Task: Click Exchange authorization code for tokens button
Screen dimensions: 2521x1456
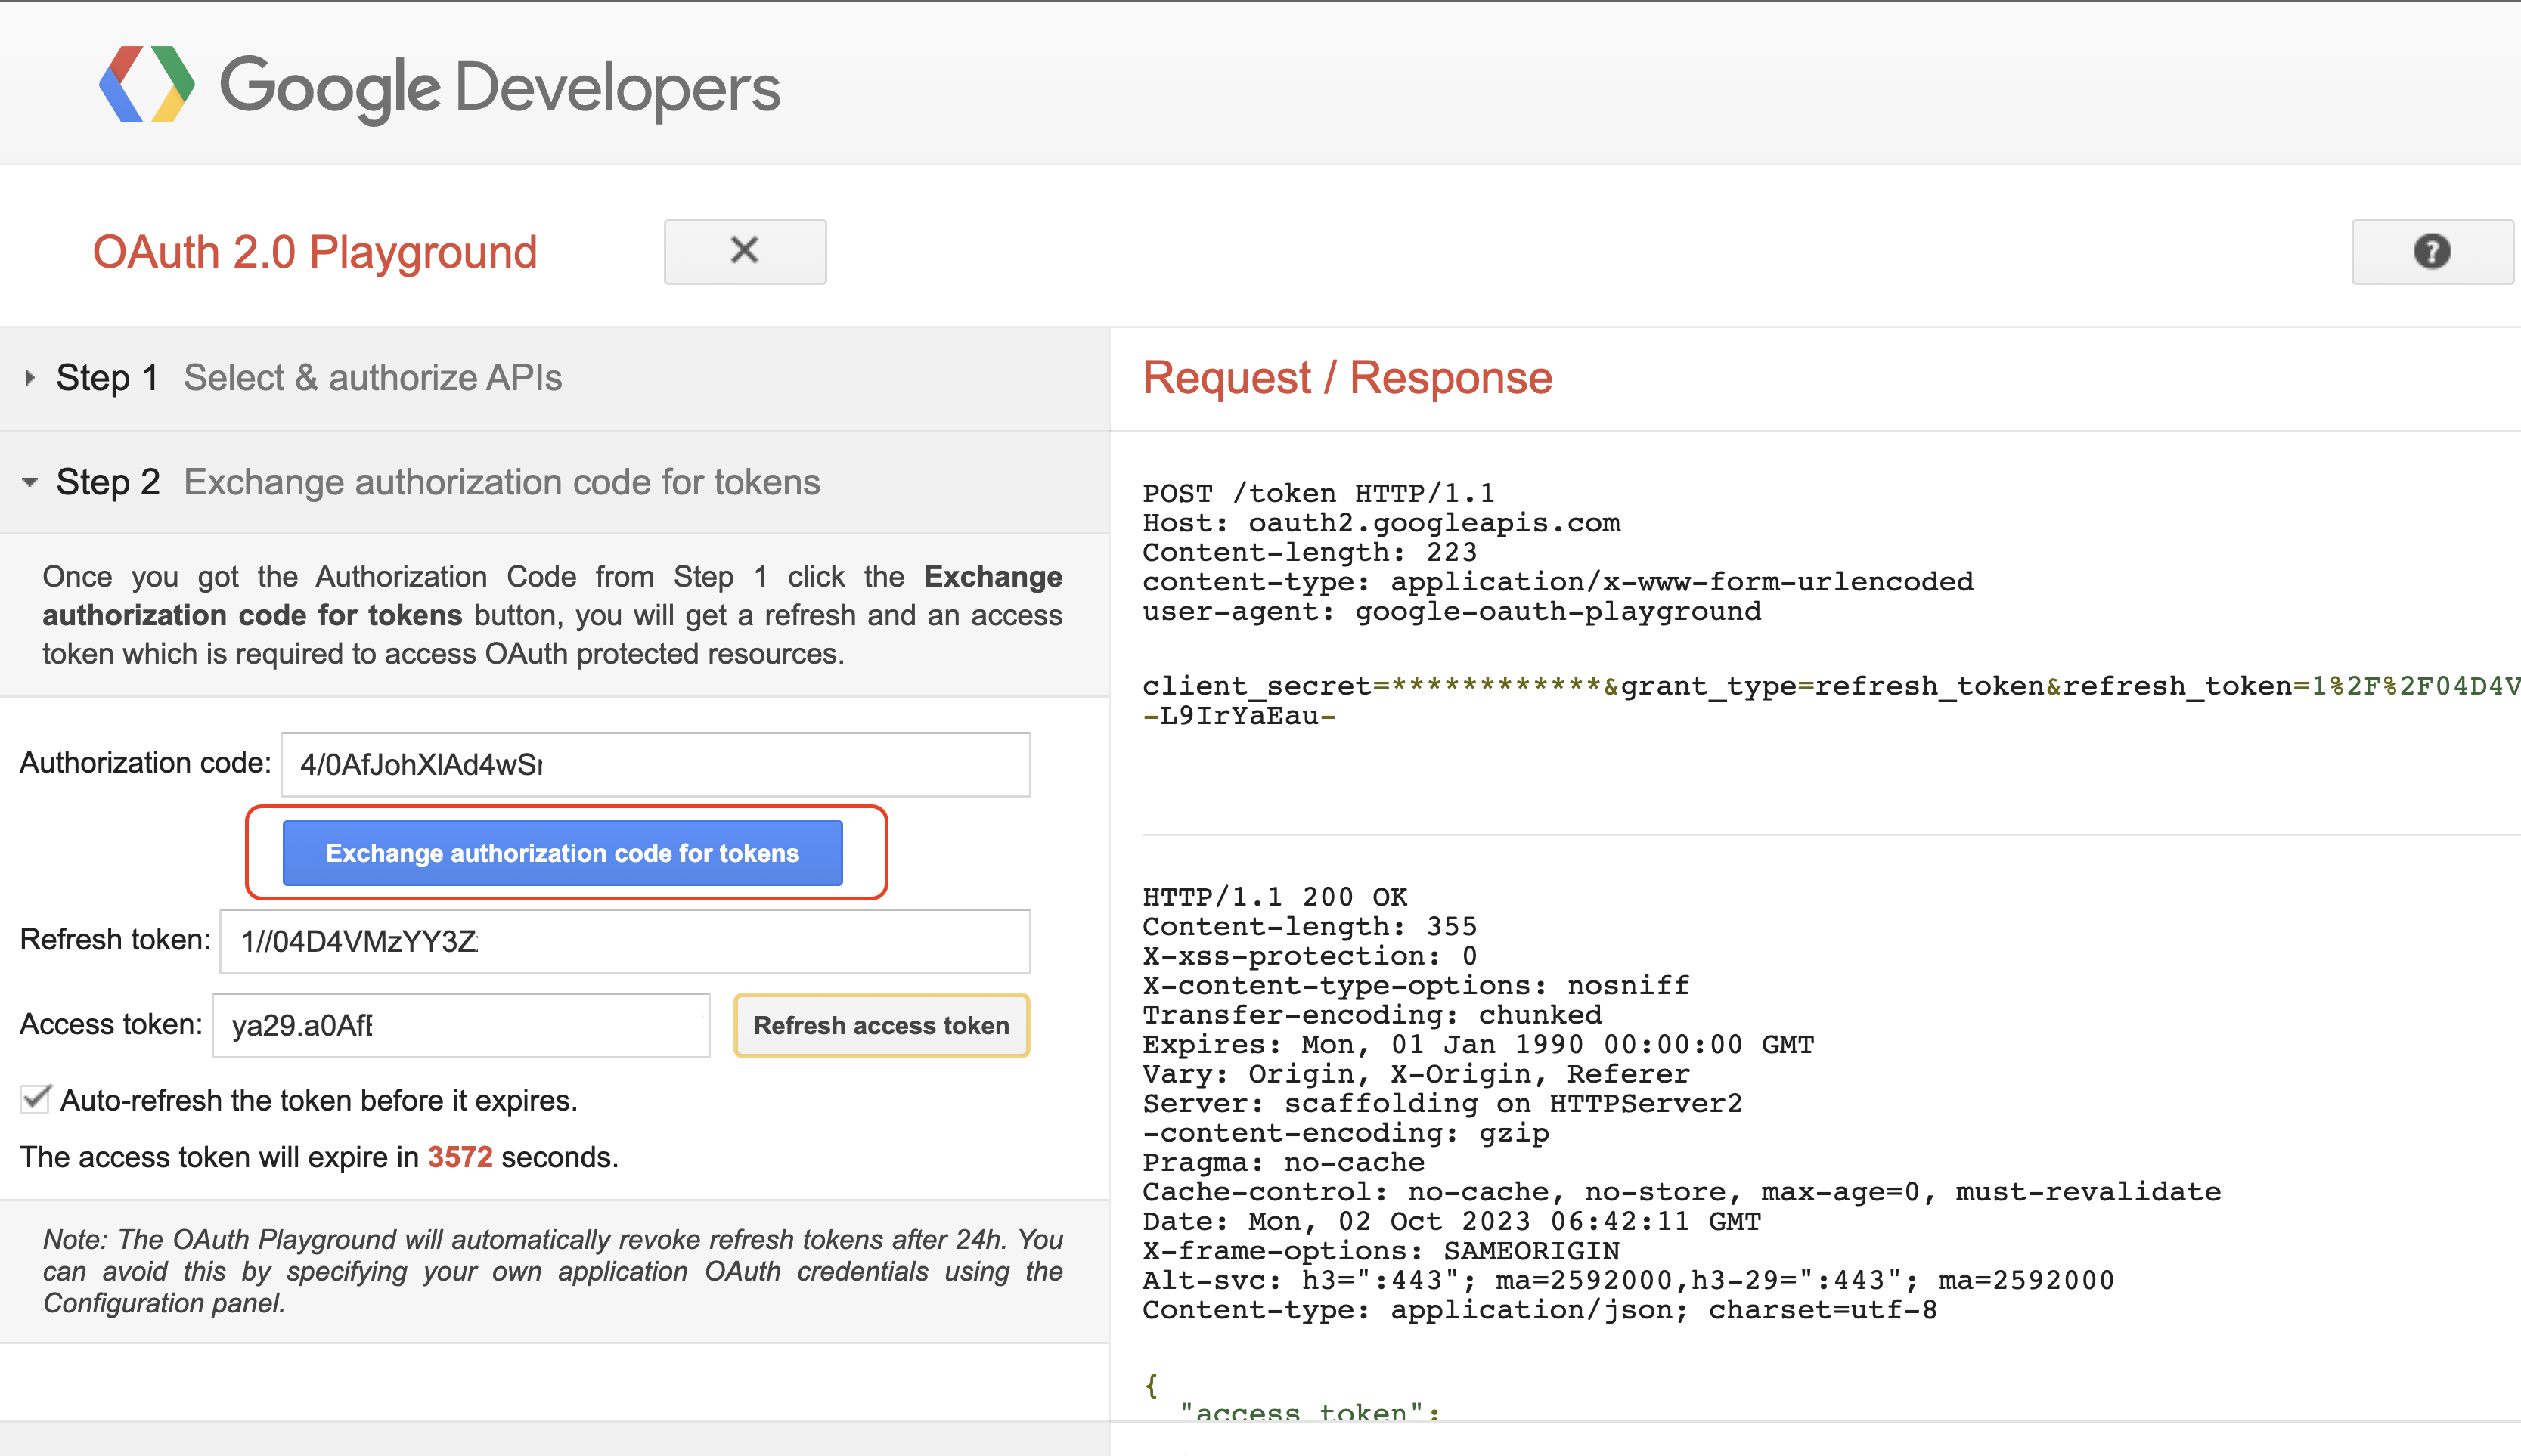Action: [x=562, y=853]
